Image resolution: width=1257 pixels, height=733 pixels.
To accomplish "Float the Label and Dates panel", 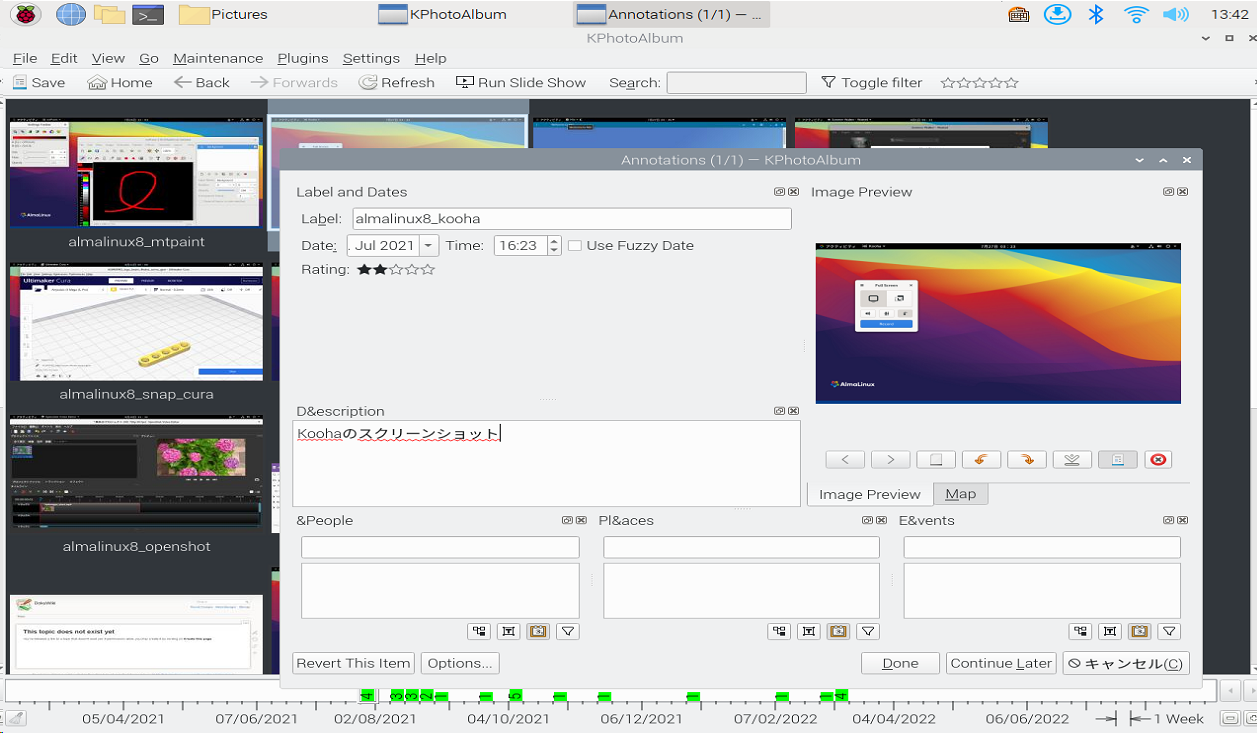I will [779, 192].
